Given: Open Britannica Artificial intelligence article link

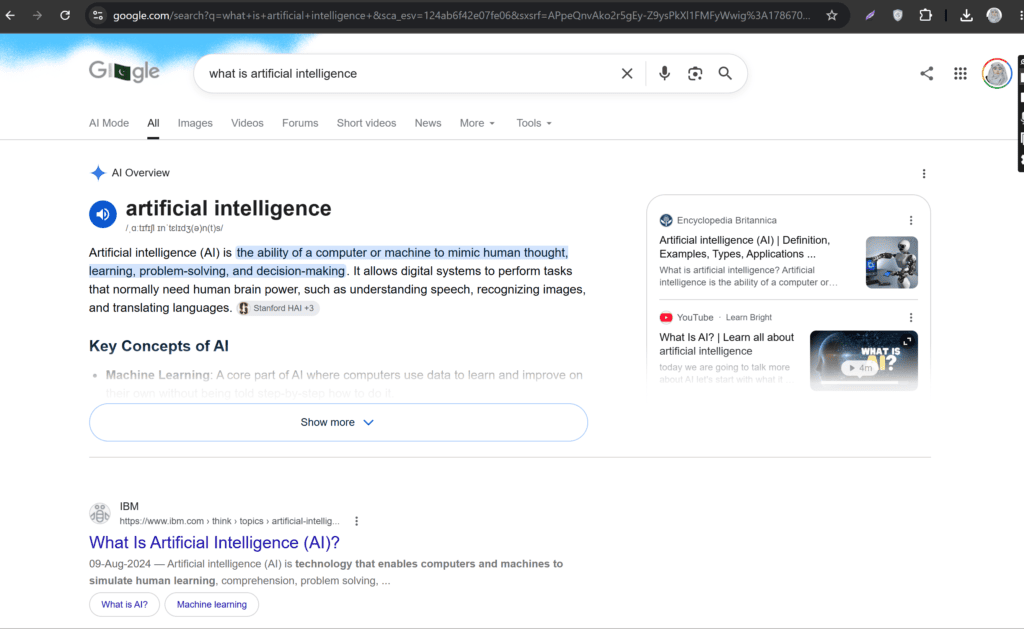Looking at the screenshot, I should pos(744,247).
